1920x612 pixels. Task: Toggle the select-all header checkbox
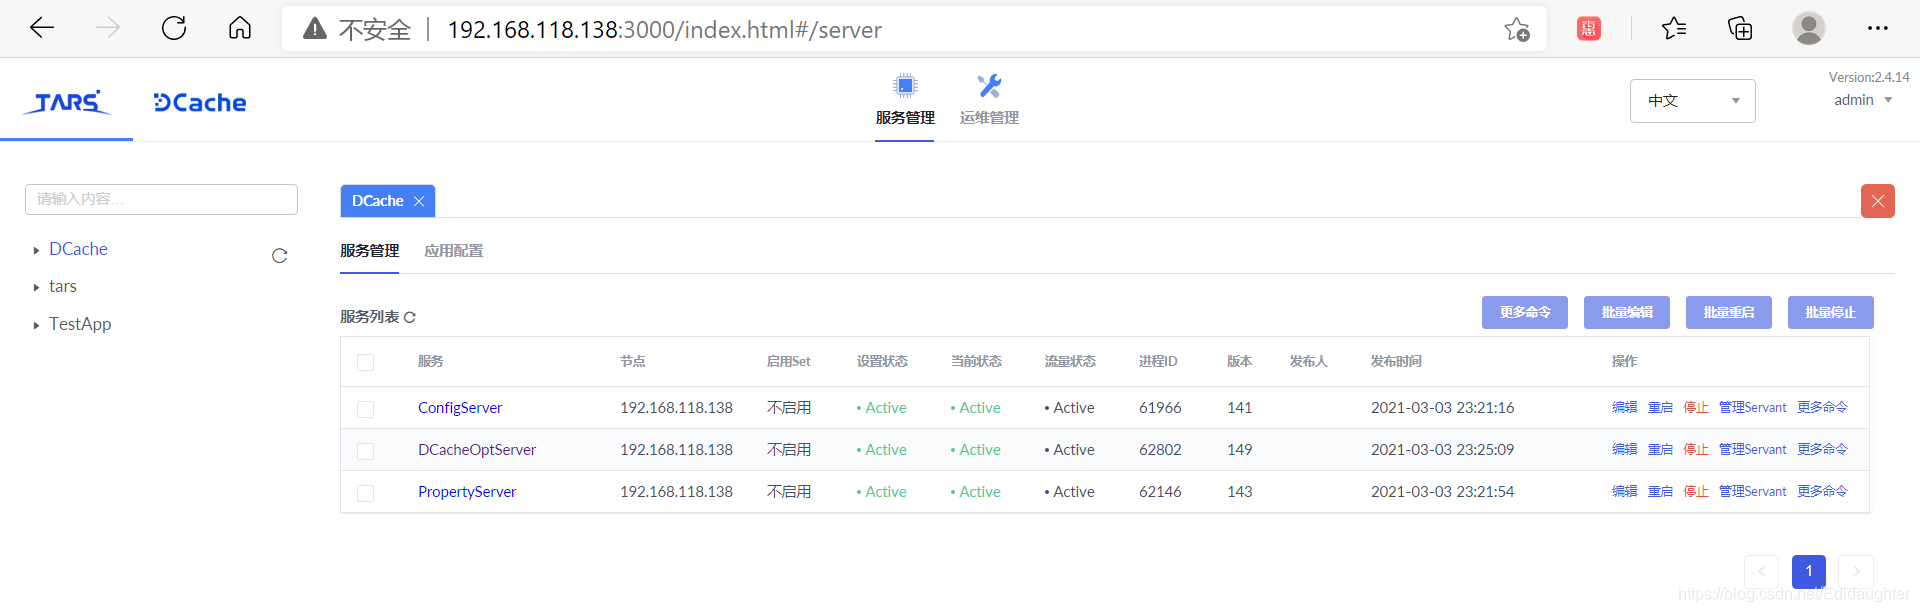tap(365, 362)
